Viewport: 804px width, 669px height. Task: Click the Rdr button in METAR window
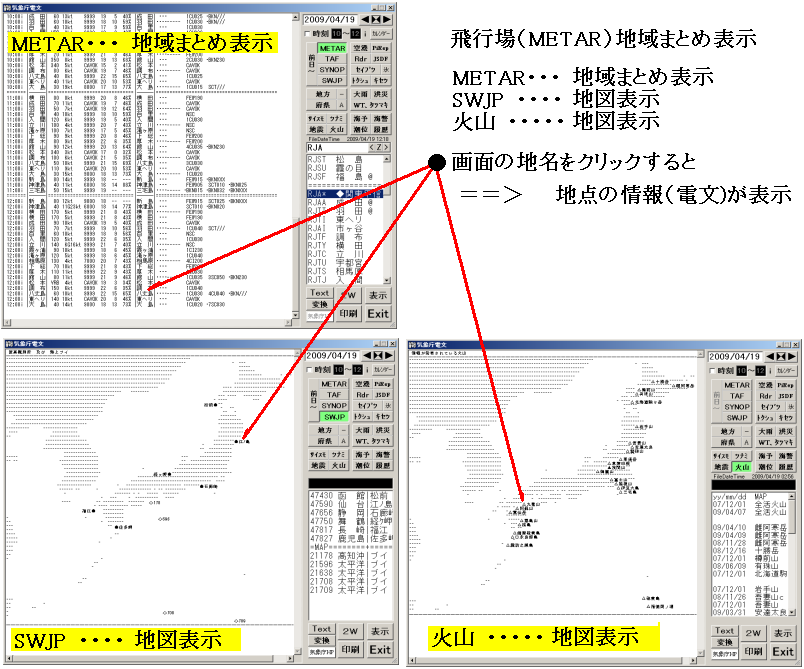(x=360, y=59)
